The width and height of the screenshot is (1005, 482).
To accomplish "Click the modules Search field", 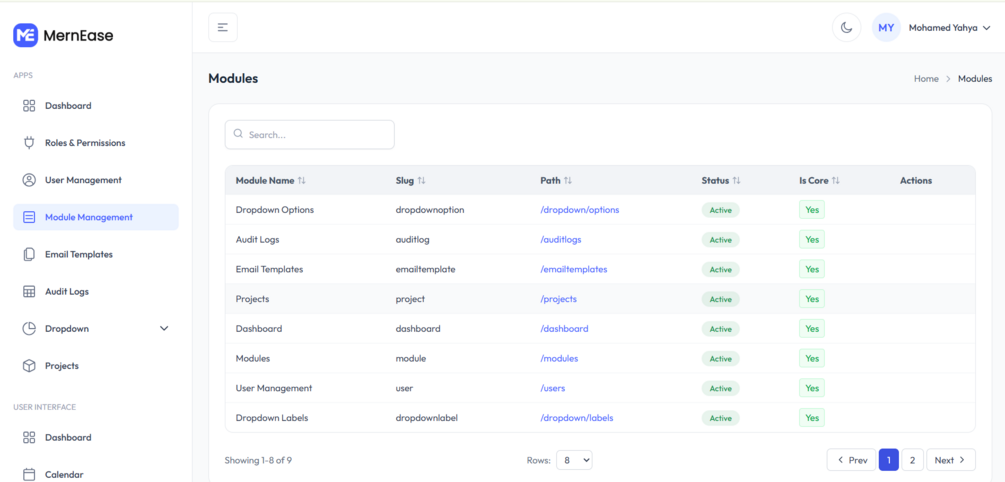I will pos(310,135).
